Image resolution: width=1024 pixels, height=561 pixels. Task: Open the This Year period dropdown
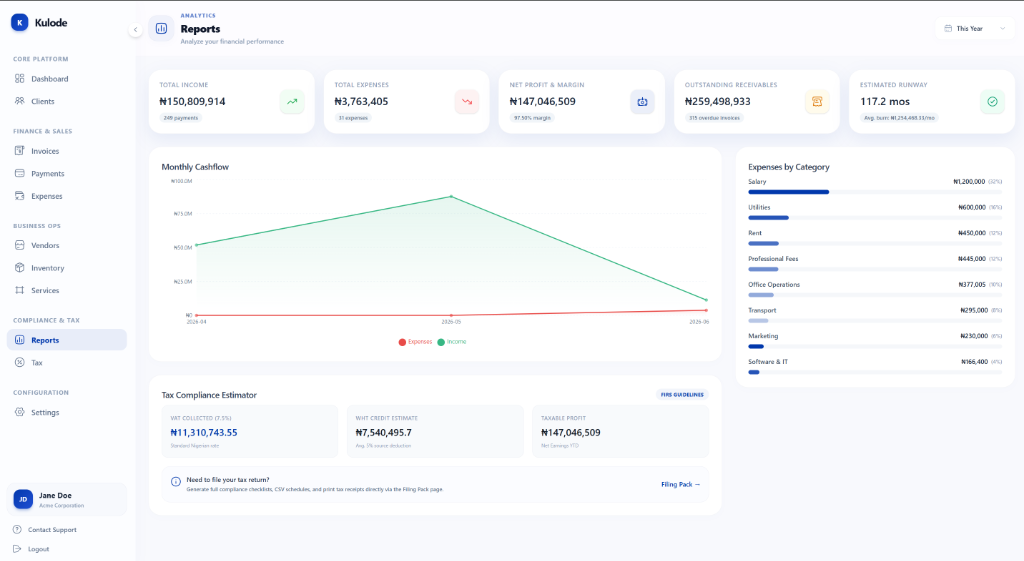tap(974, 29)
